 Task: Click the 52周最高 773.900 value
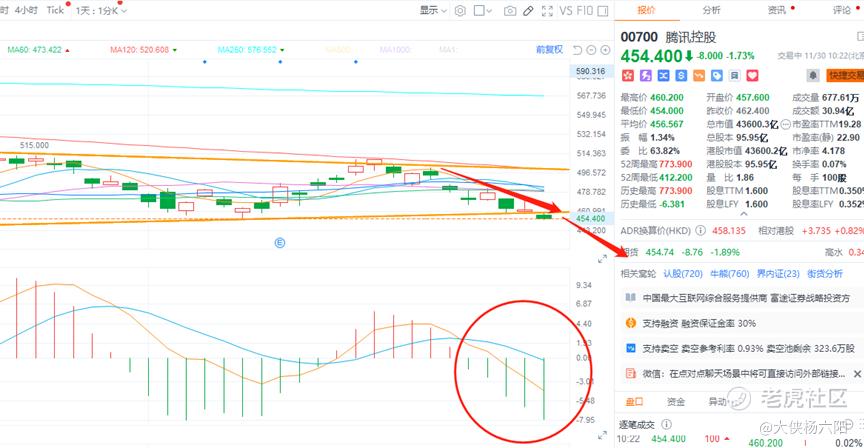click(x=676, y=164)
